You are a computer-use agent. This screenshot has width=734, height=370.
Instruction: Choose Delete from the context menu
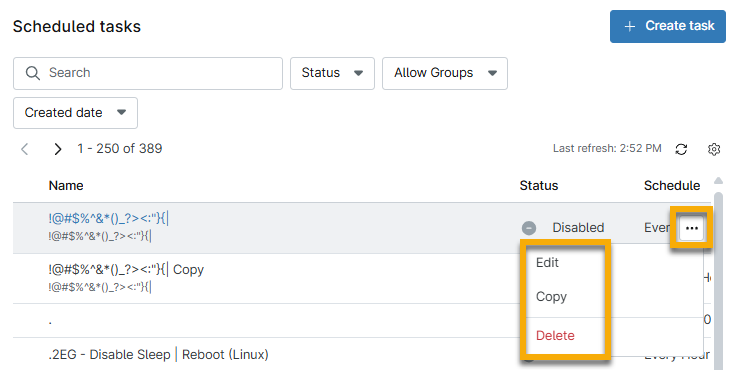[x=555, y=335]
